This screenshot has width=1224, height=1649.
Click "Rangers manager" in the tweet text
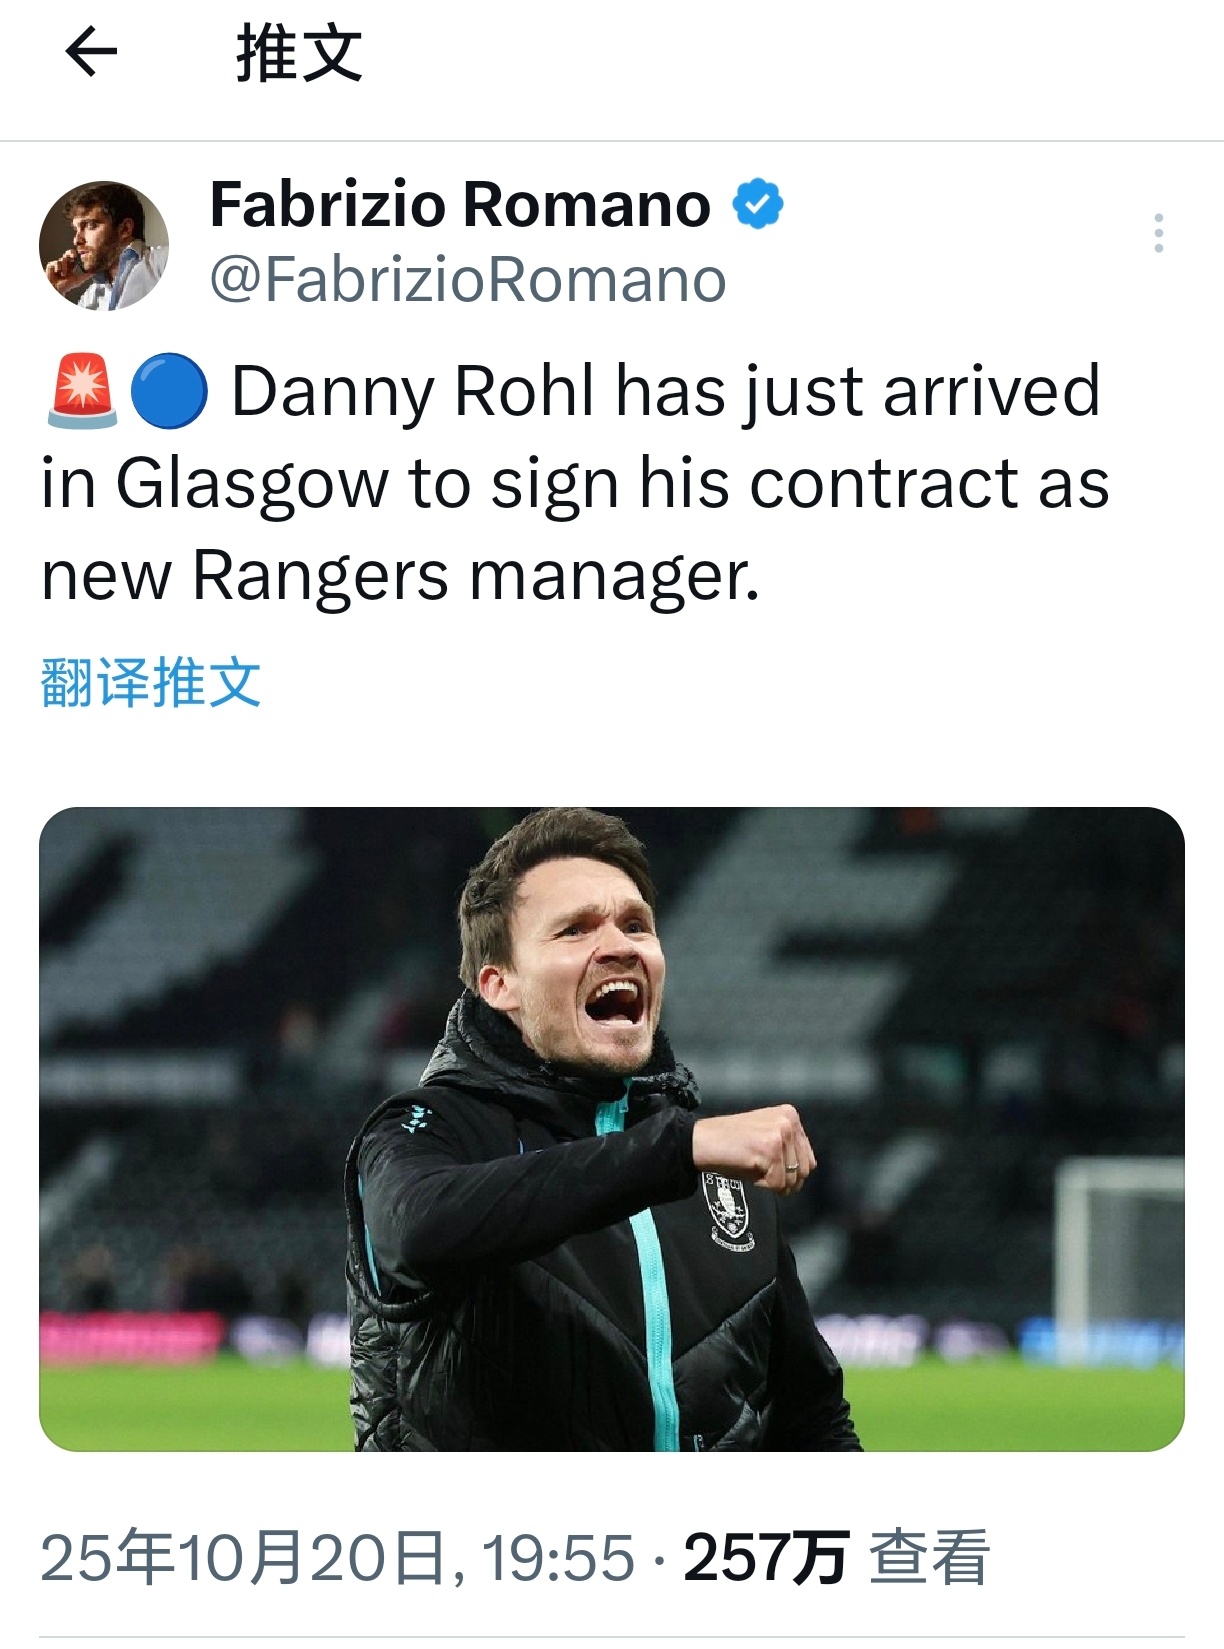475,577
